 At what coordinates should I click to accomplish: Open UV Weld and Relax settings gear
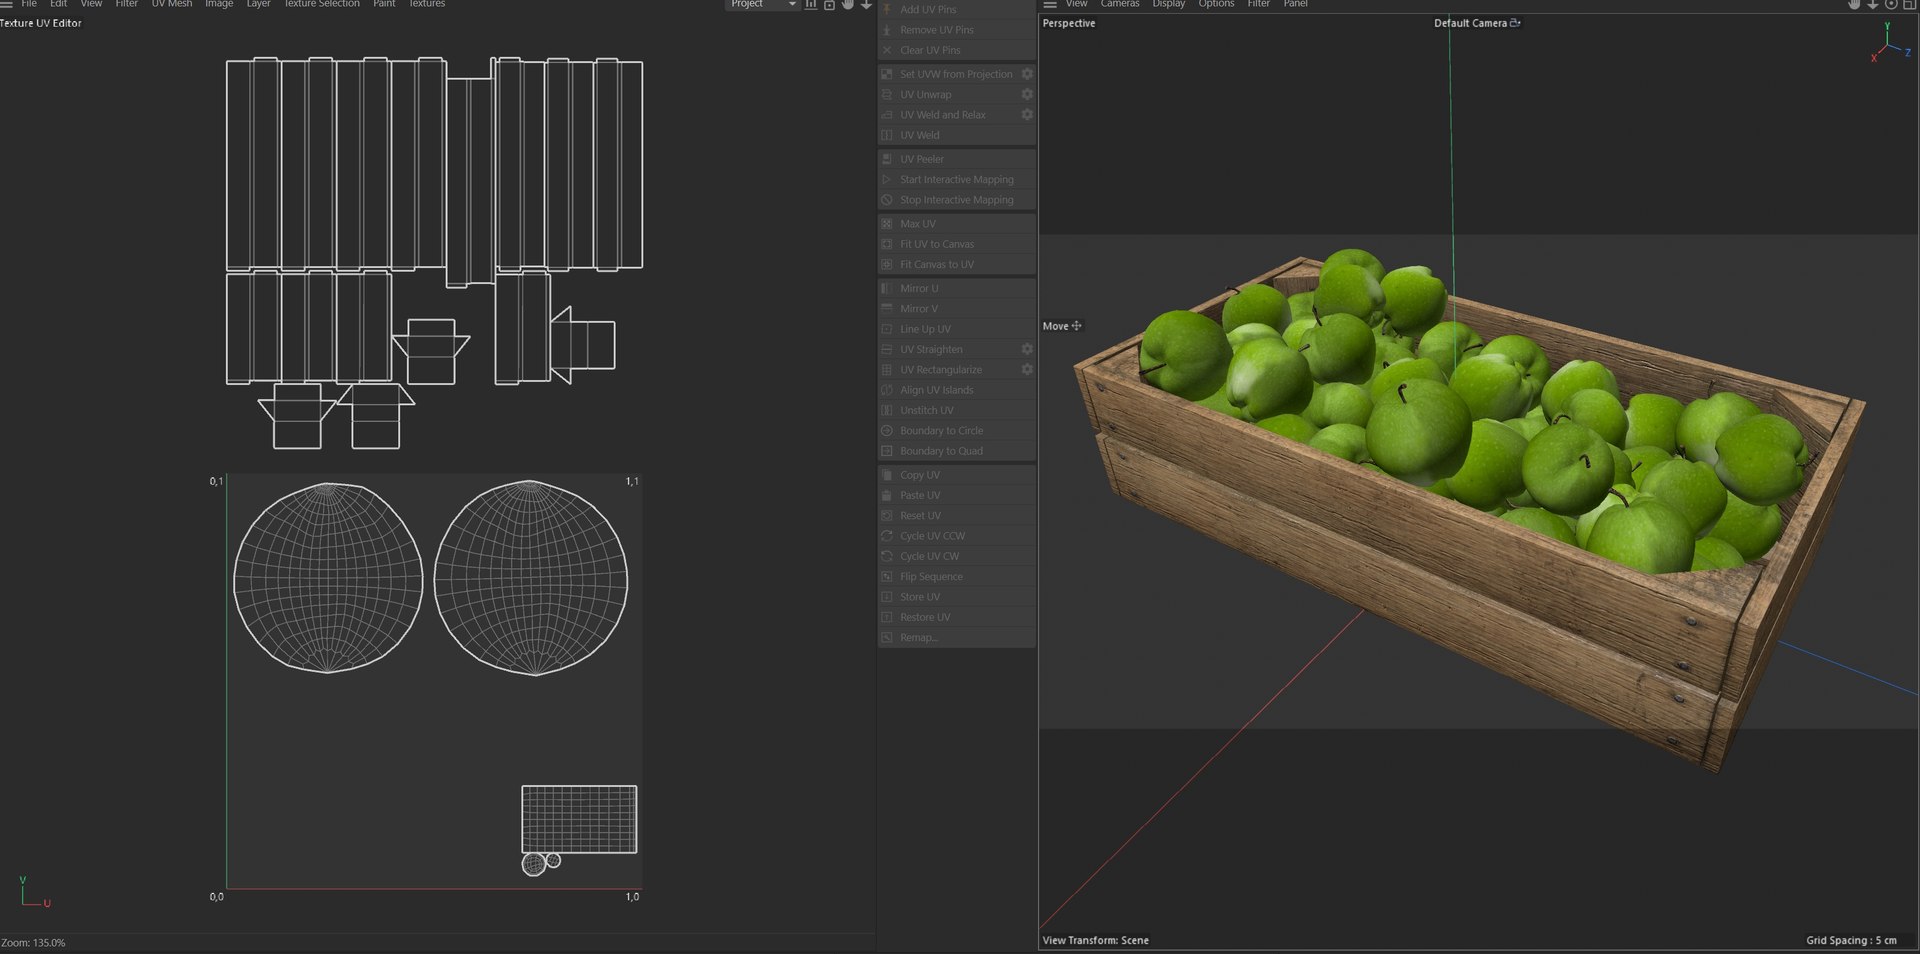1026,115
